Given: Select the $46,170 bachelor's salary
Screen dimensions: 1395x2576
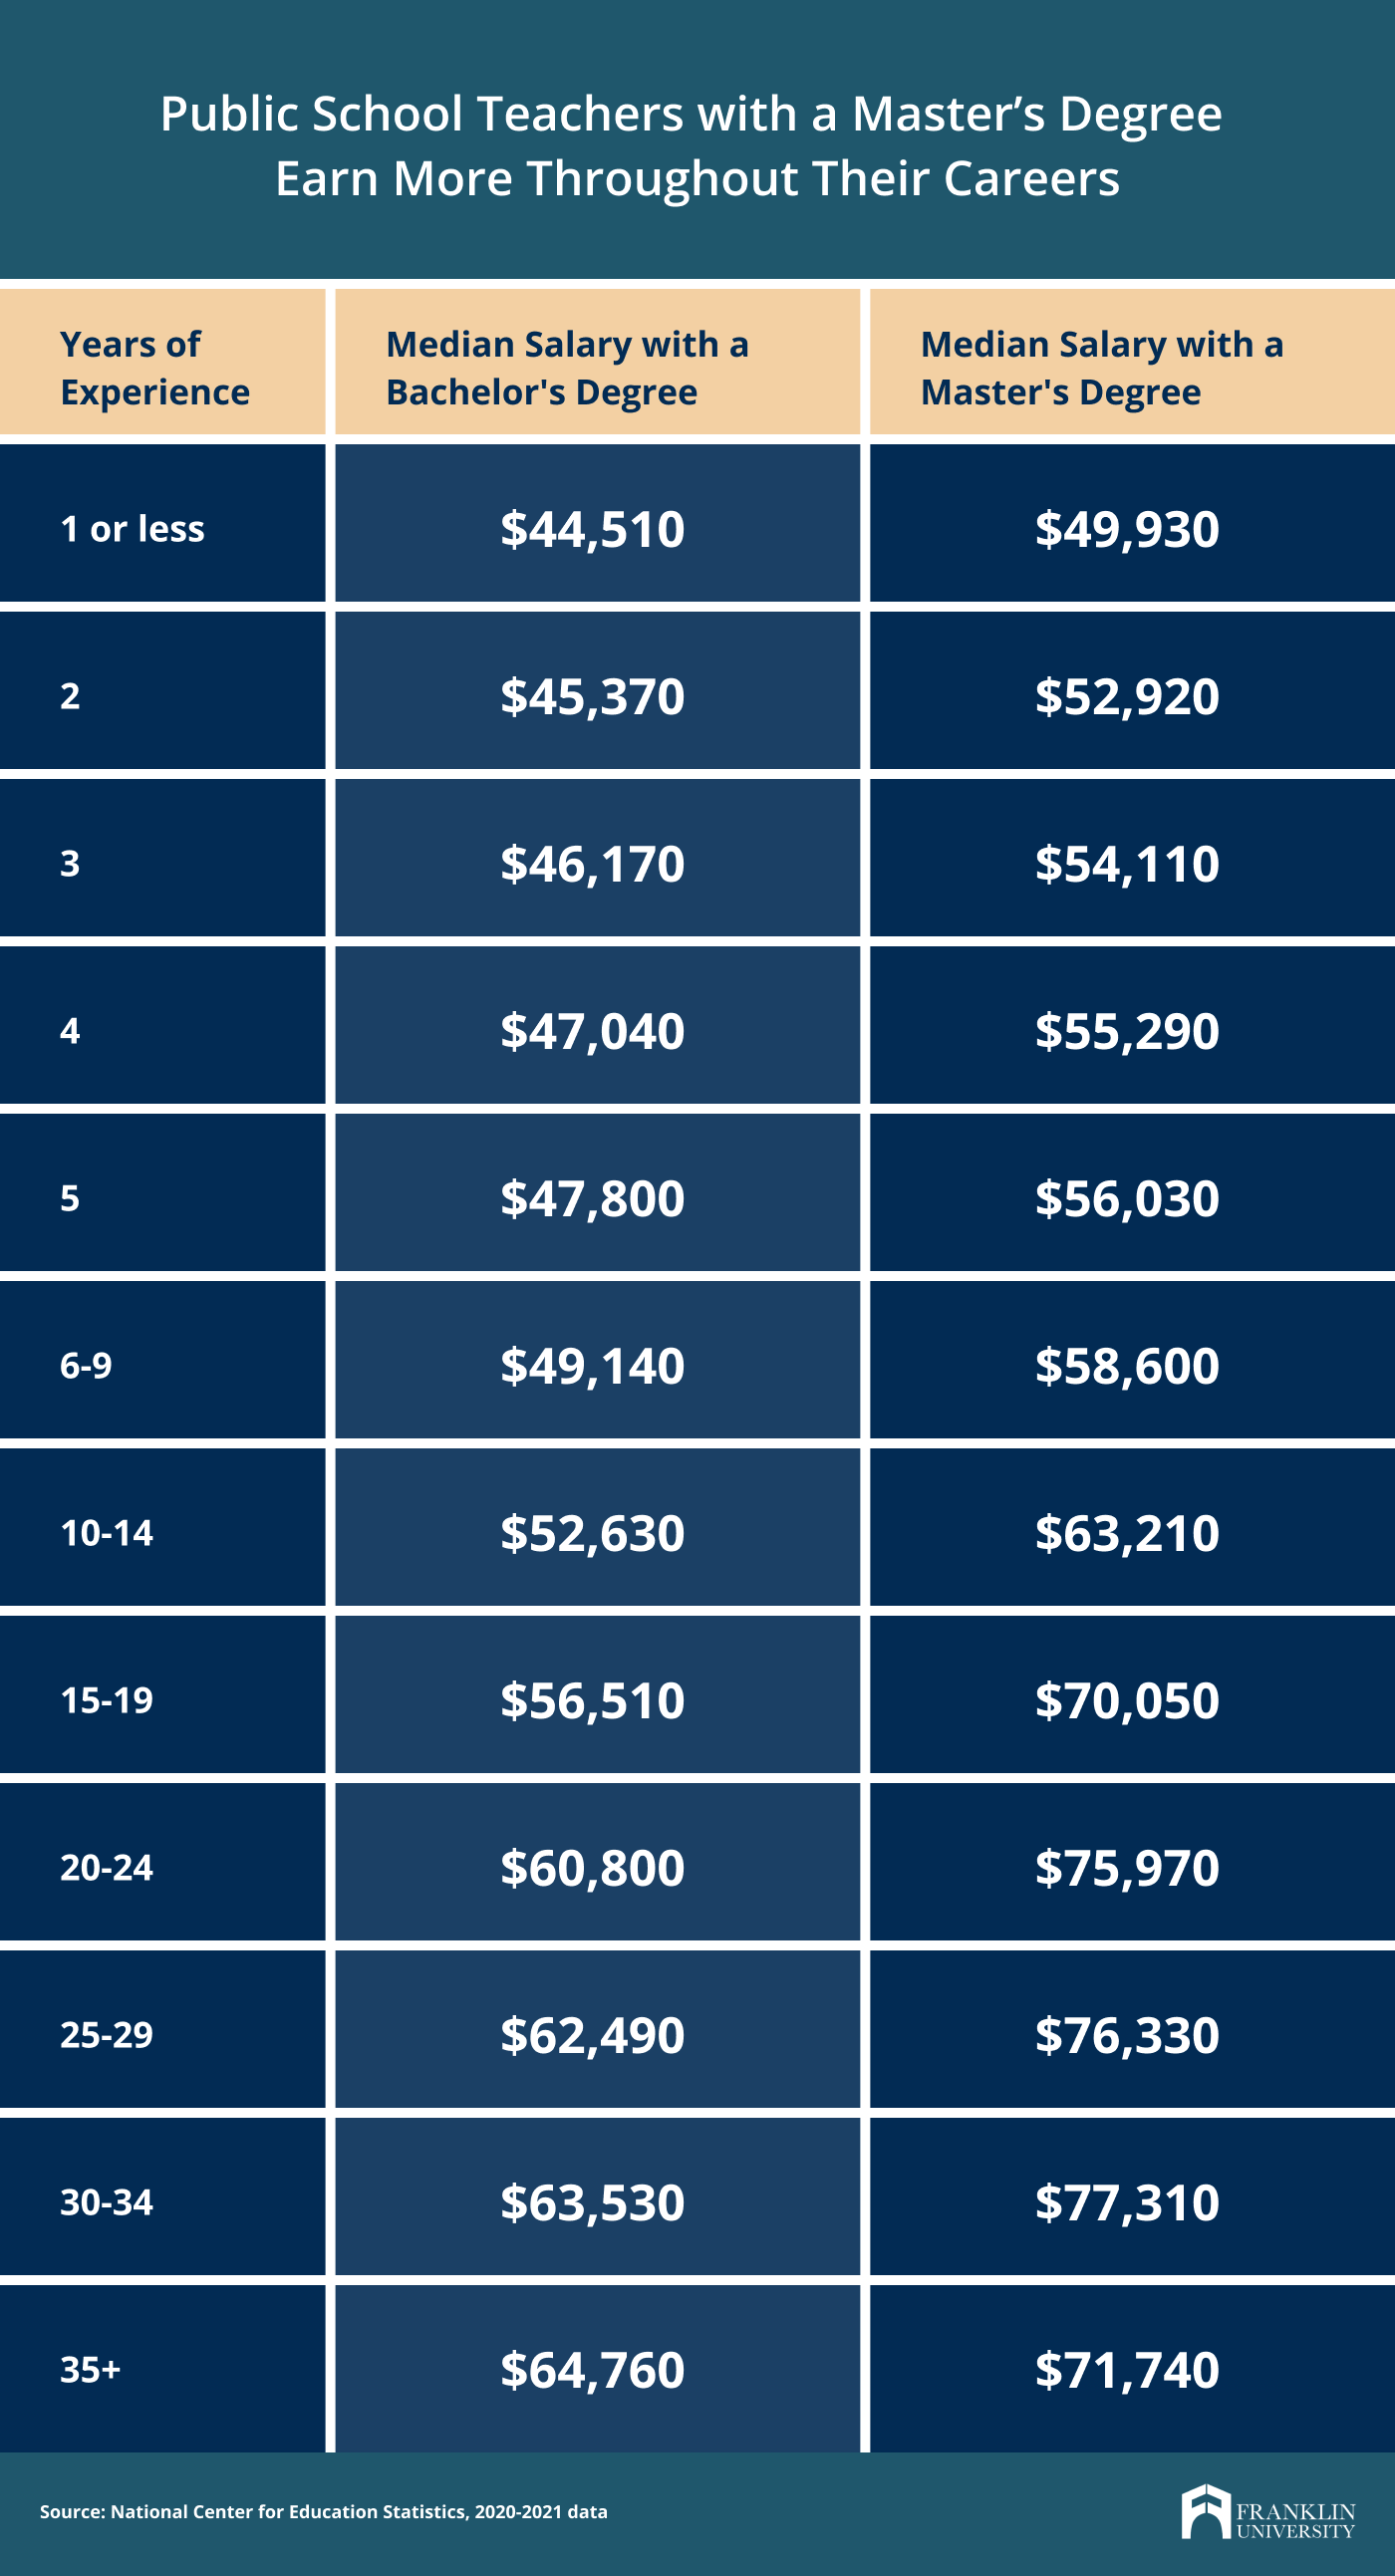Looking at the screenshot, I should 593,864.
